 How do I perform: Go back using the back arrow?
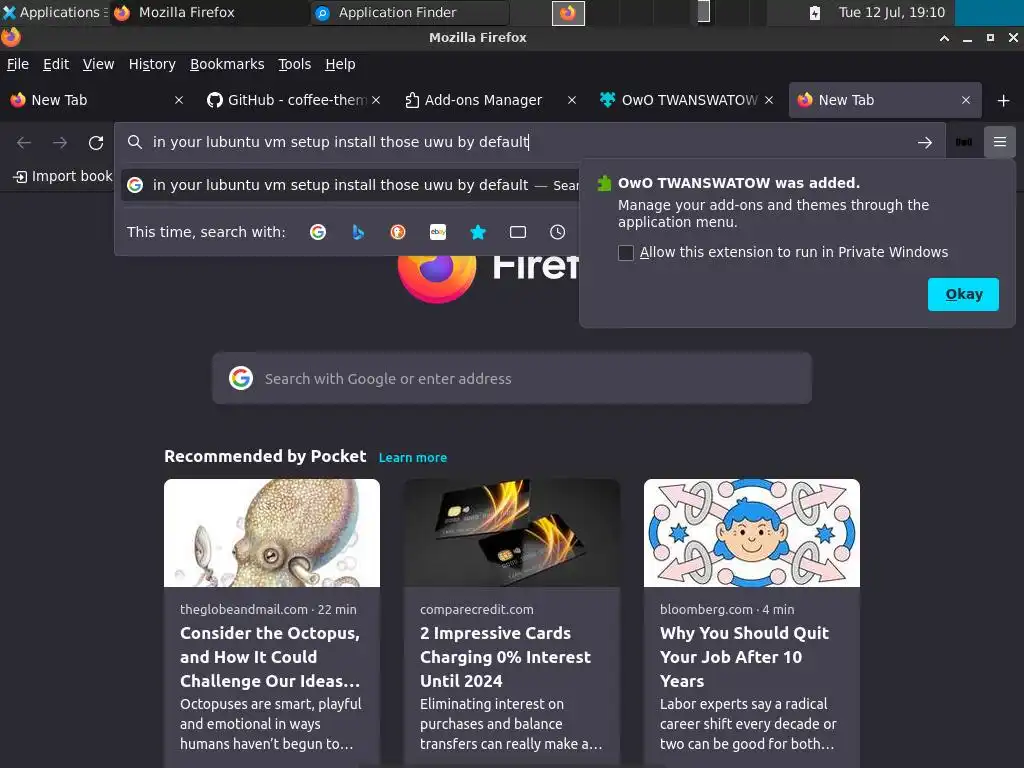tap(24, 142)
